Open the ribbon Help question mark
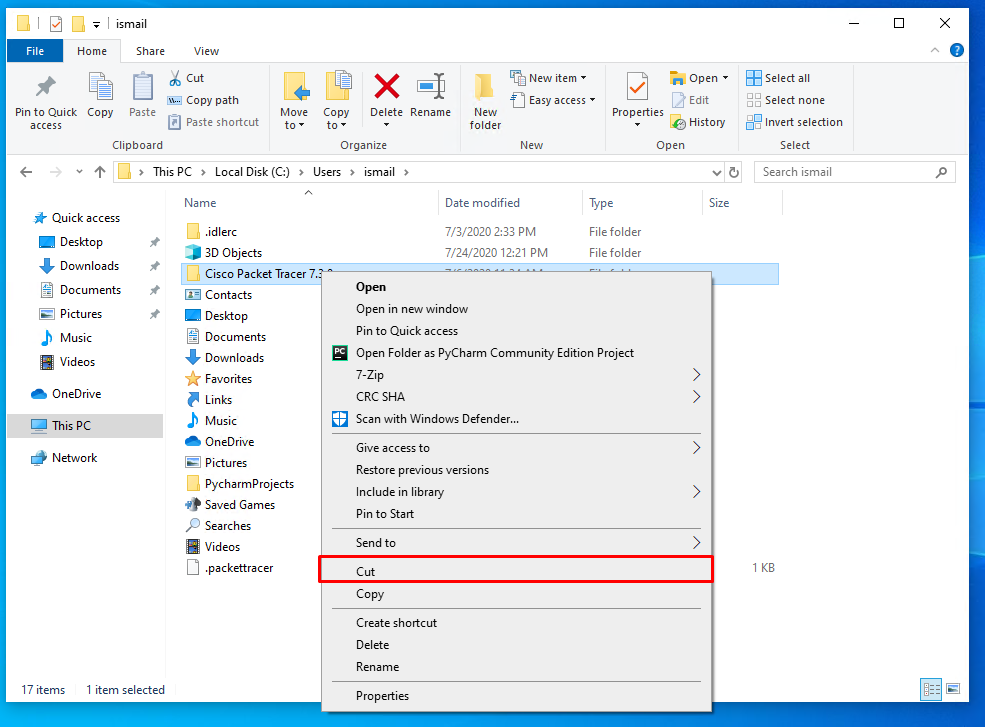The width and height of the screenshot is (985, 727). (x=957, y=50)
